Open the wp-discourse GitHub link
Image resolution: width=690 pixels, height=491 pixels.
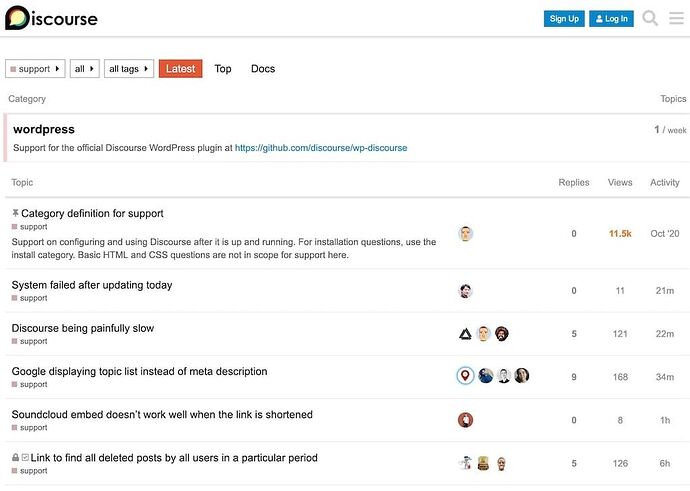321,148
